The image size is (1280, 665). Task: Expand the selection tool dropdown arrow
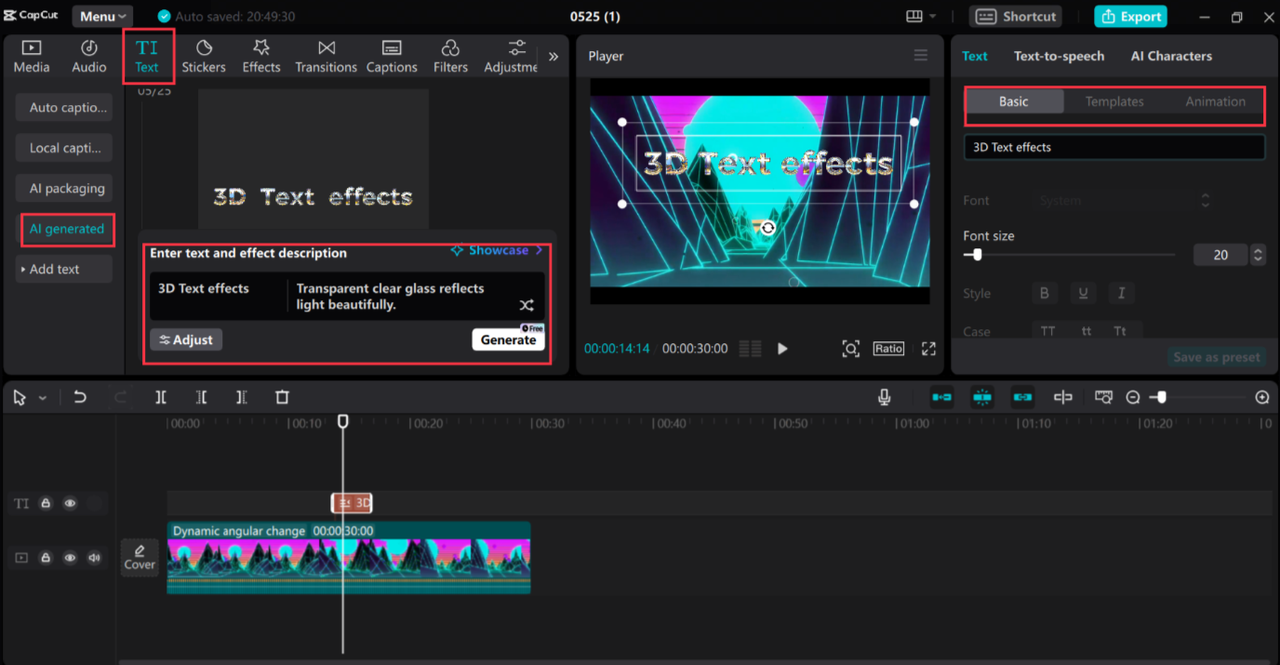point(42,398)
